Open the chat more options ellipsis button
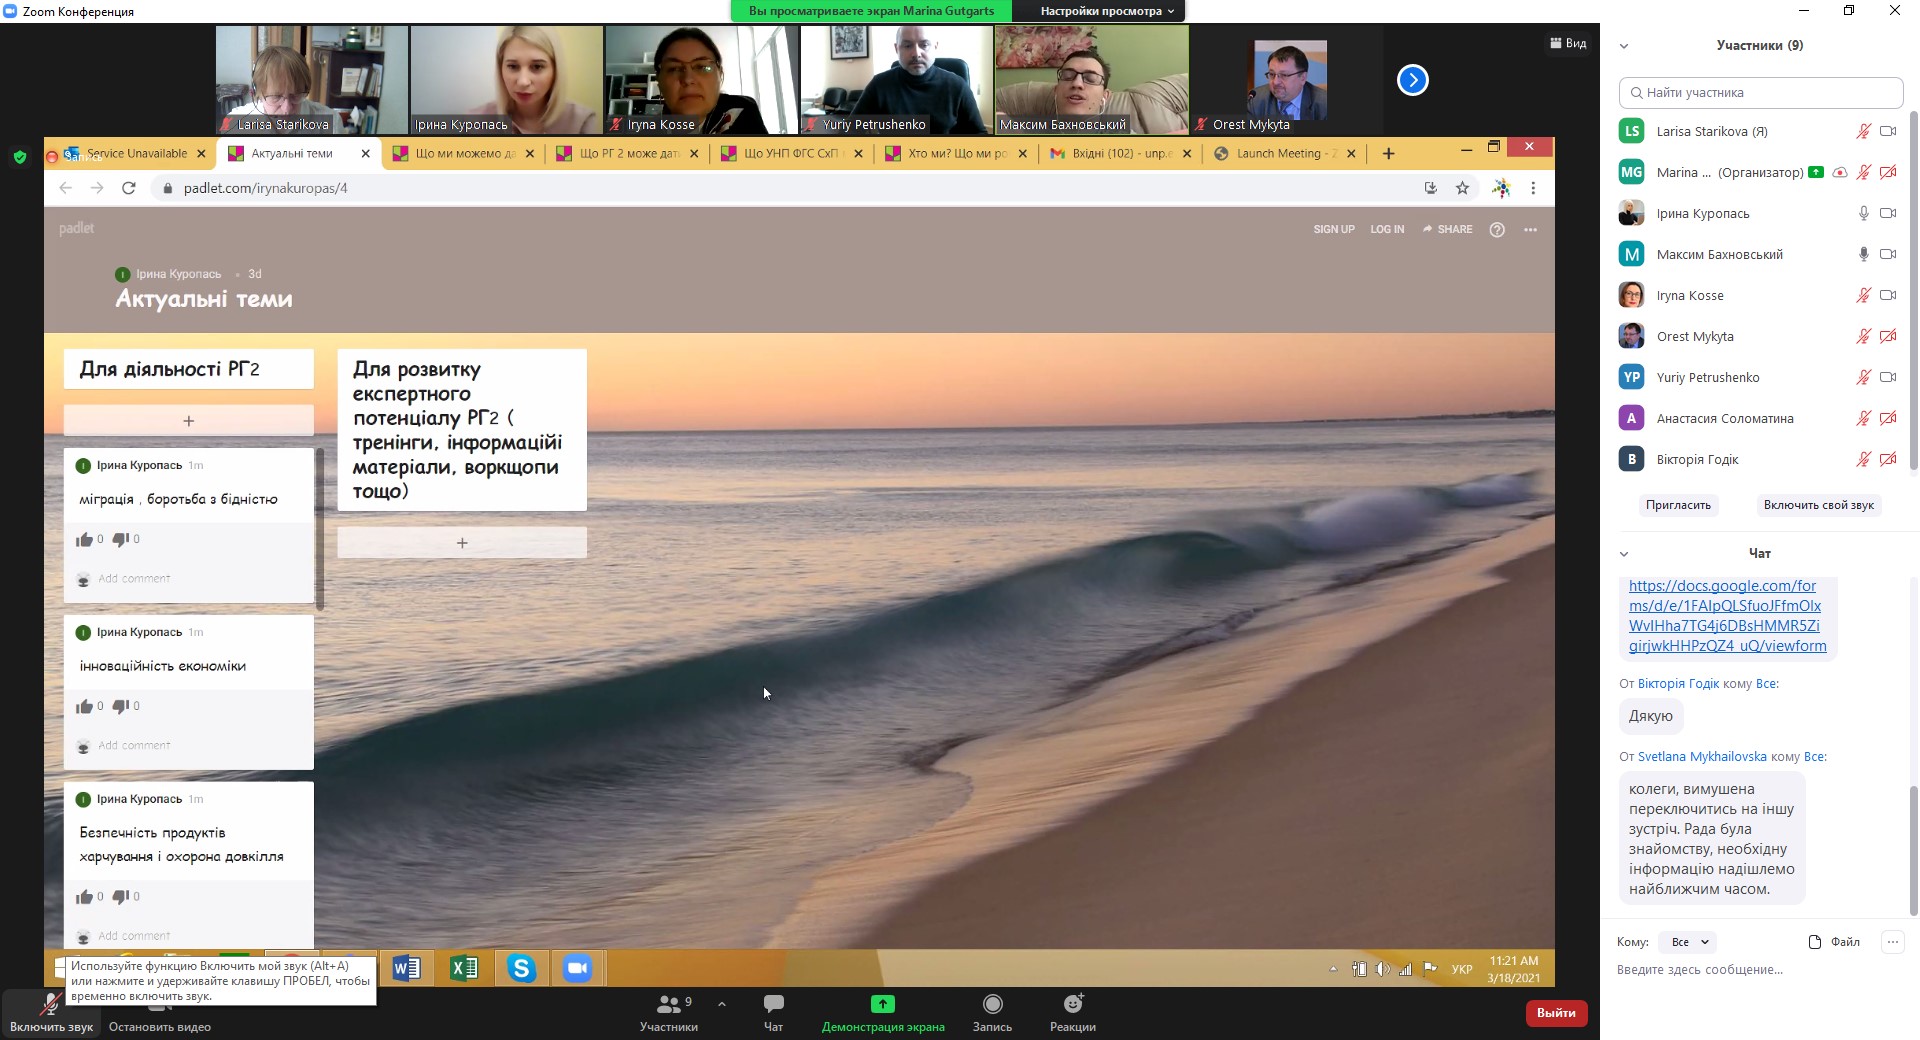Image resolution: width=1920 pixels, height=1040 pixels. tap(1892, 942)
